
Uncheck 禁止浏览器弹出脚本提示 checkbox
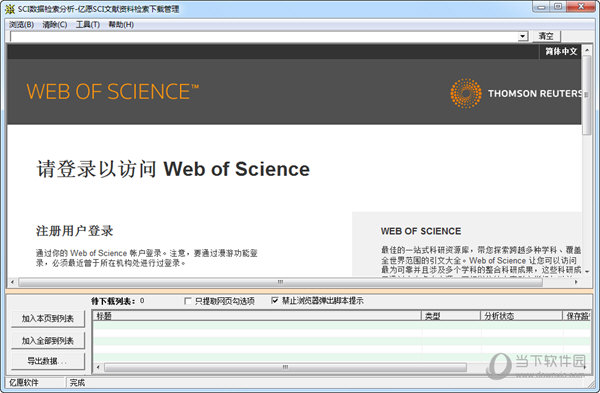click(274, 300)
